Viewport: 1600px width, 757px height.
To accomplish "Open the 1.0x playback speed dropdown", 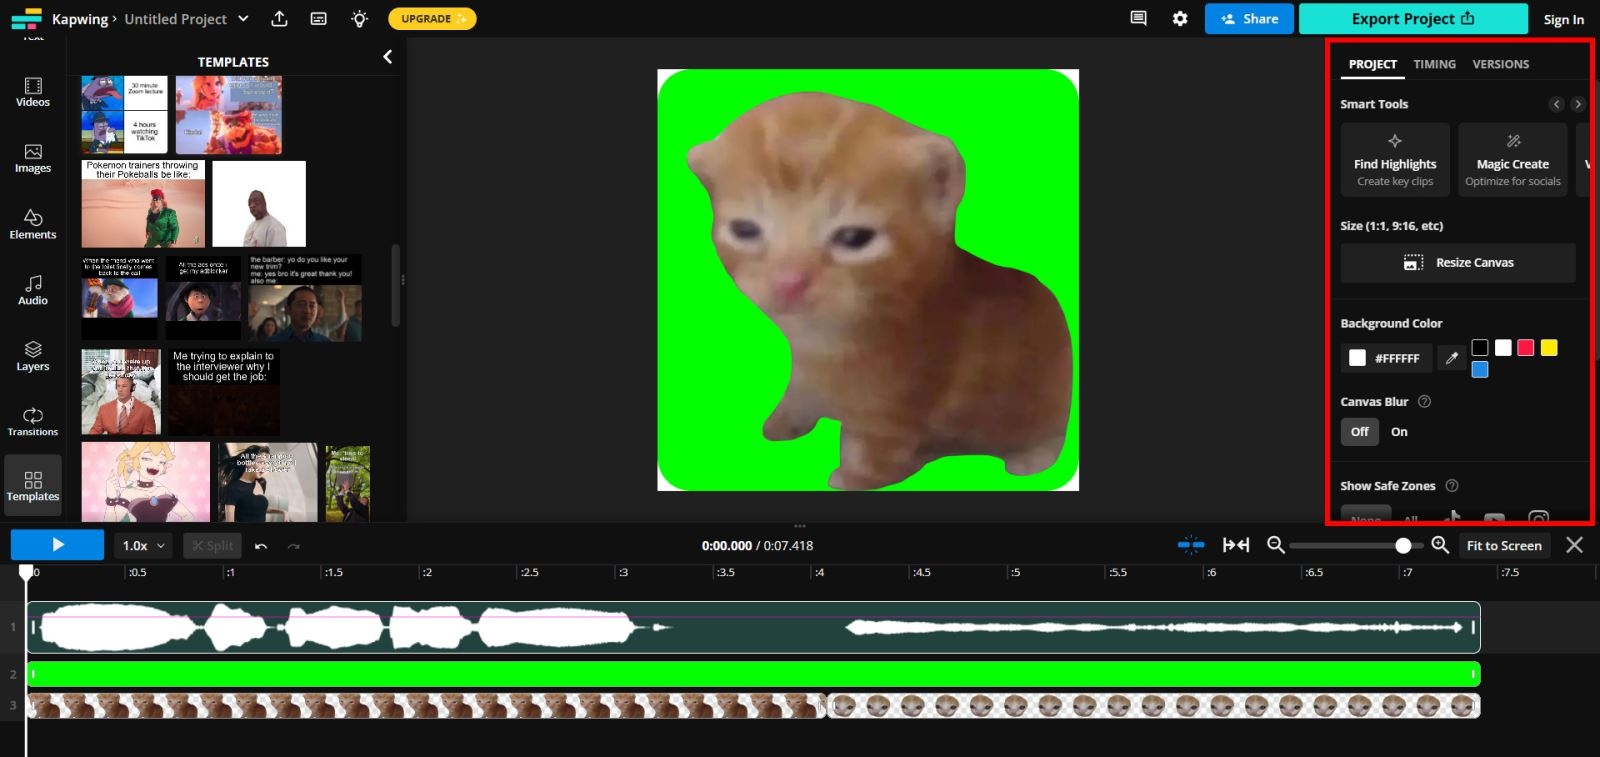I will point(143,546).
